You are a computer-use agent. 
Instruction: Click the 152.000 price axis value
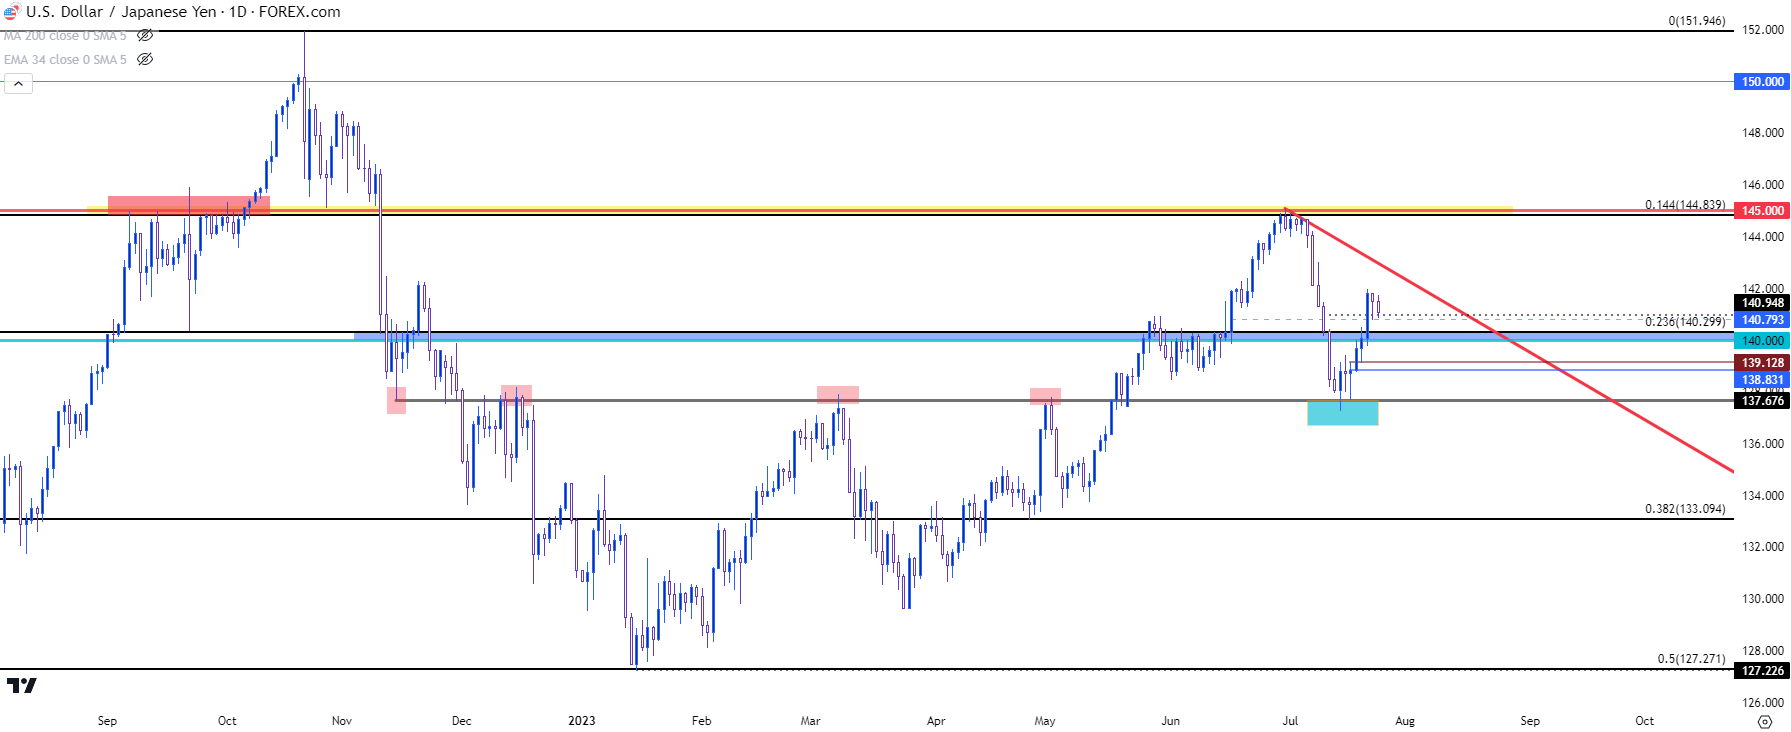[x=1762, y=29]
